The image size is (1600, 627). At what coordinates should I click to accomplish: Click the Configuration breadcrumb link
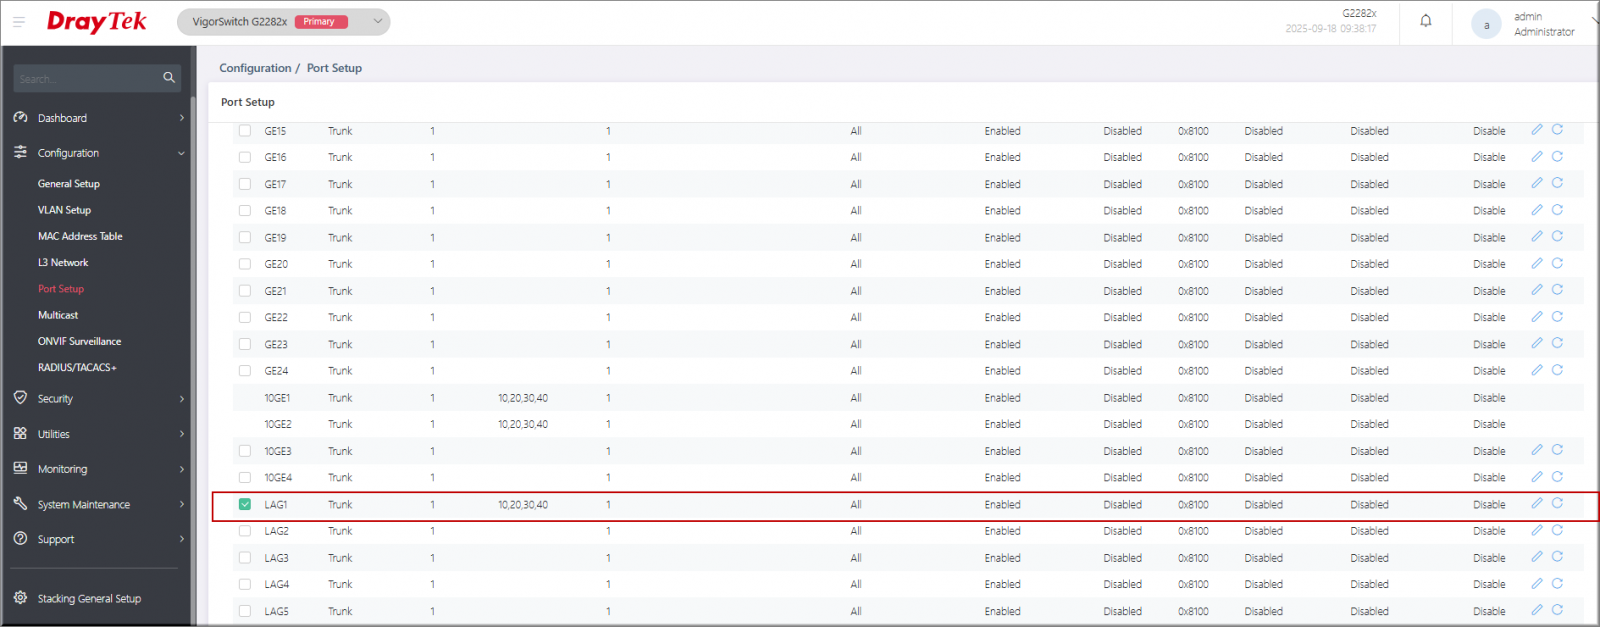pyautogui.click(x=255, y=68)
